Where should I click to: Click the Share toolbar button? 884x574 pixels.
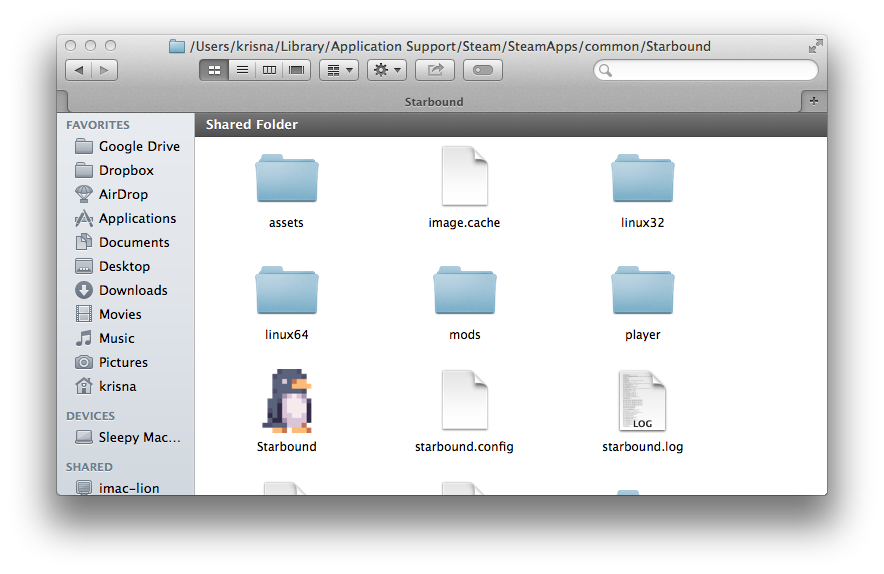(x=435, y=70)
